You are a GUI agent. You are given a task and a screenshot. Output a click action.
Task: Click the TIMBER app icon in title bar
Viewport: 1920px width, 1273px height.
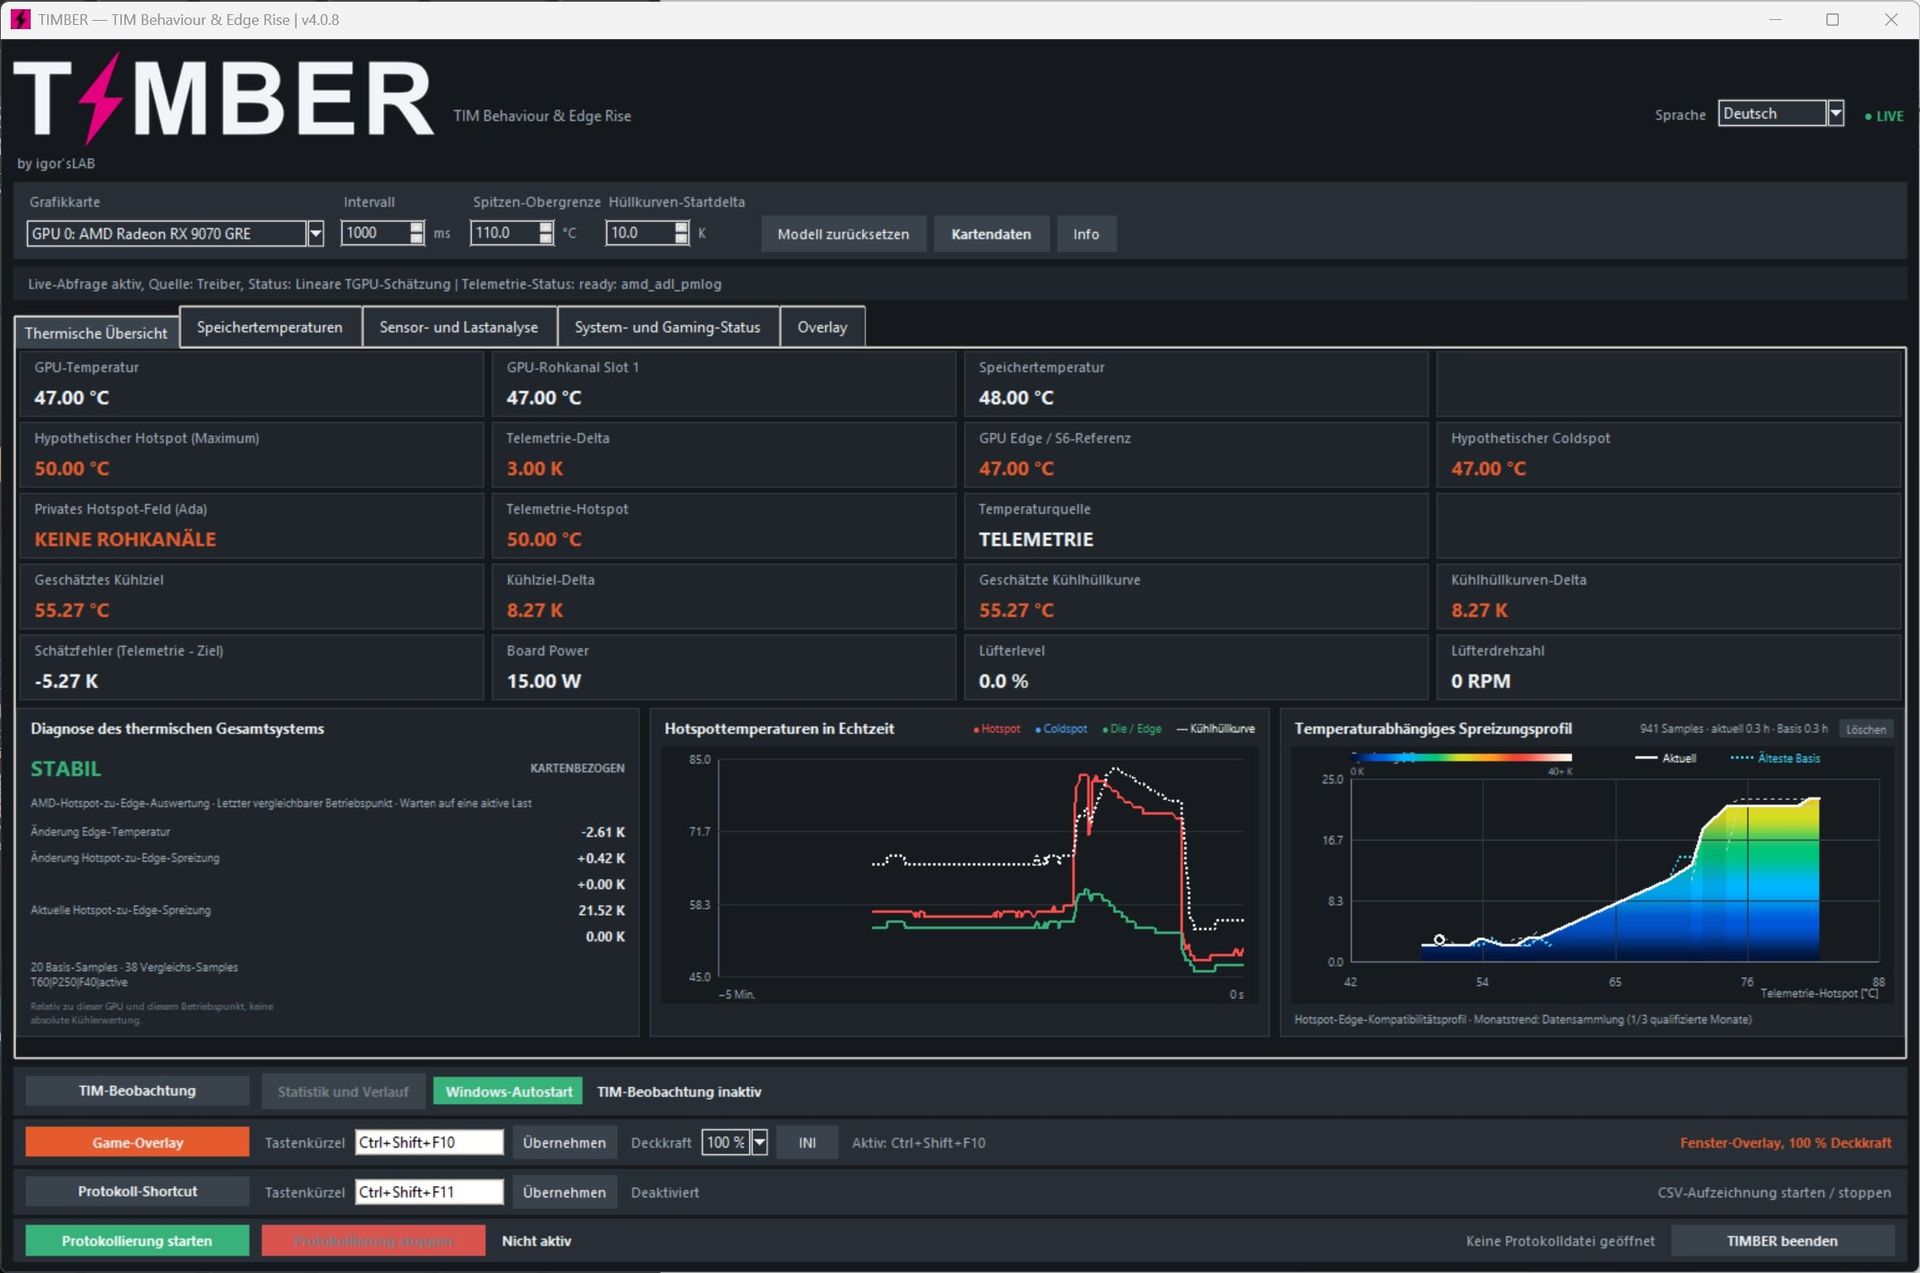(20, 19)
